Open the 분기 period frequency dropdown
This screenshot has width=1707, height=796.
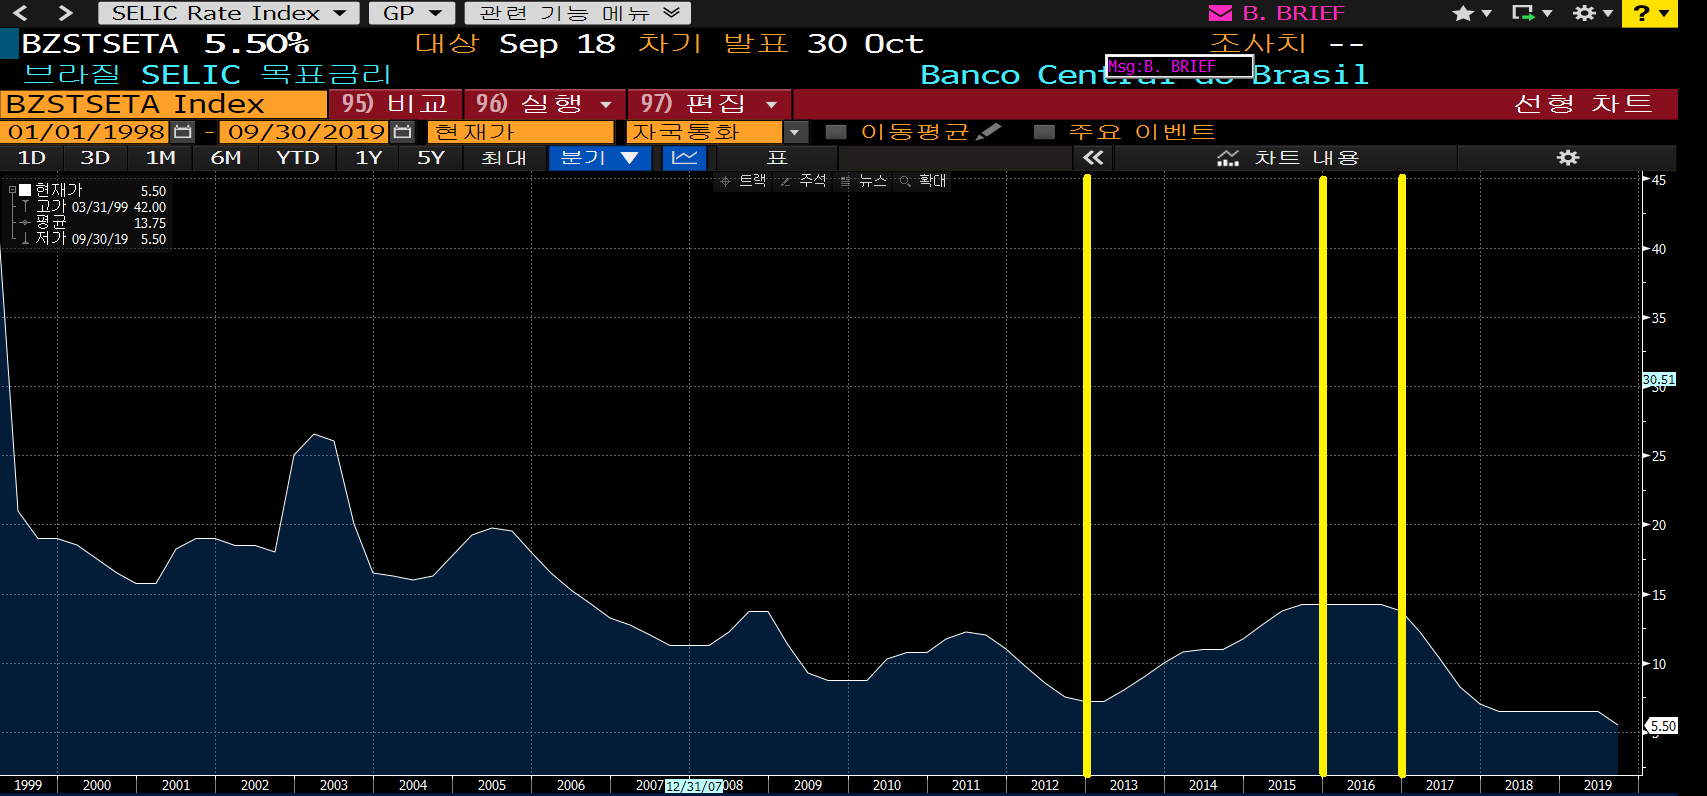click(x=600, y=158)
